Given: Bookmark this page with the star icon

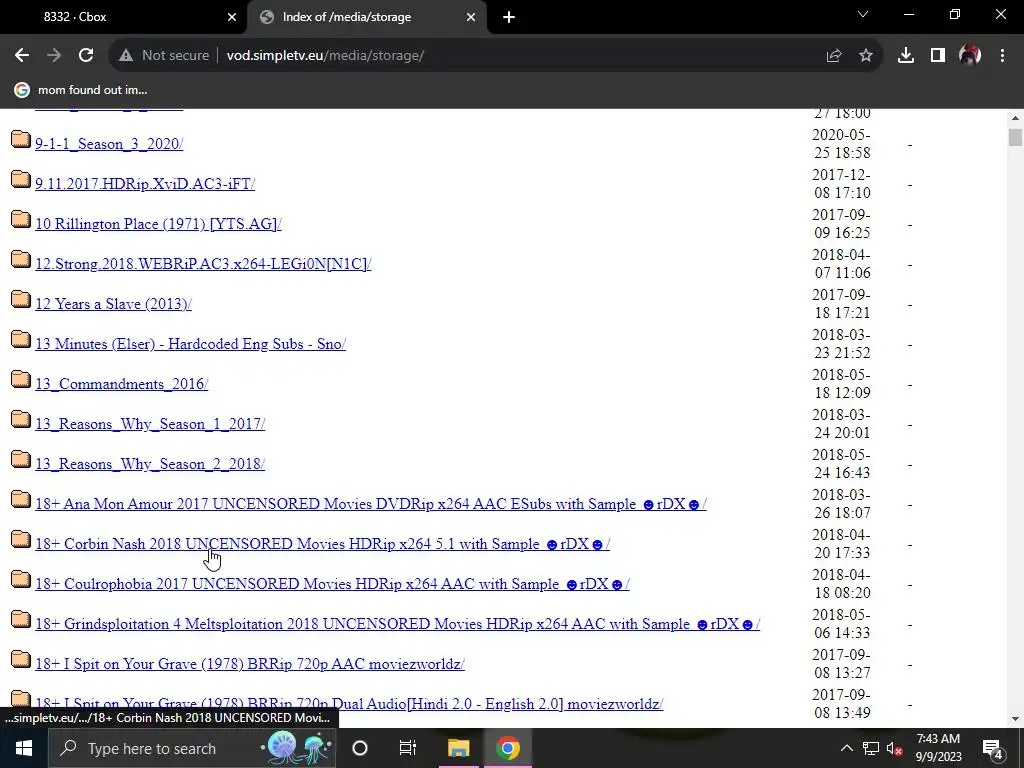Looking at the screenshot, I should [x=866, y=56].
